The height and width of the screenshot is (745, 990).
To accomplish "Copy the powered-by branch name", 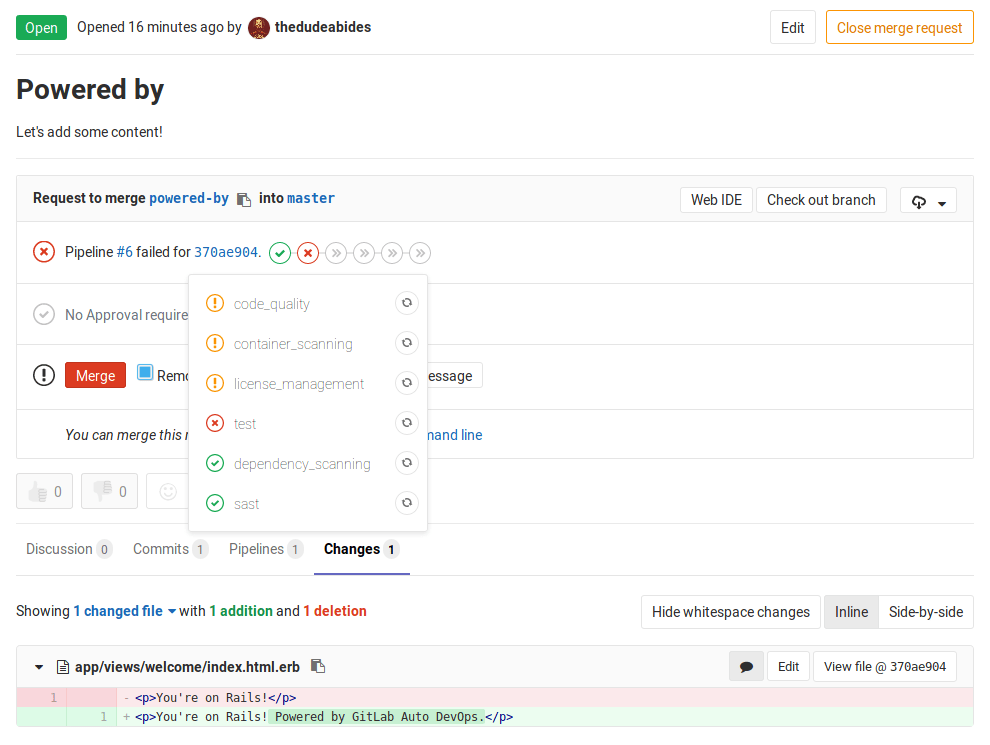I will click(244, 200).
